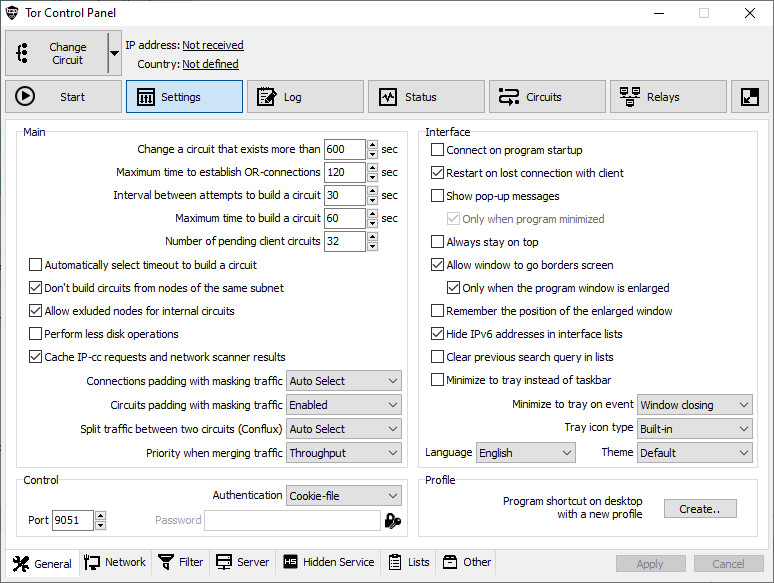Switch to the Other settings tab

[x=466, y=562]
